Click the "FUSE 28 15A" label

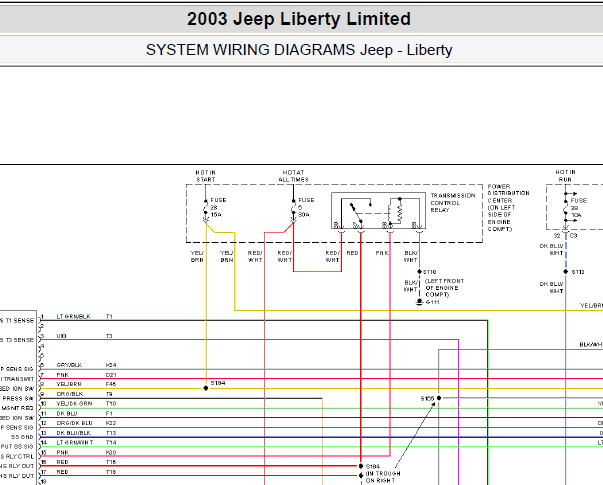(218, 207)
